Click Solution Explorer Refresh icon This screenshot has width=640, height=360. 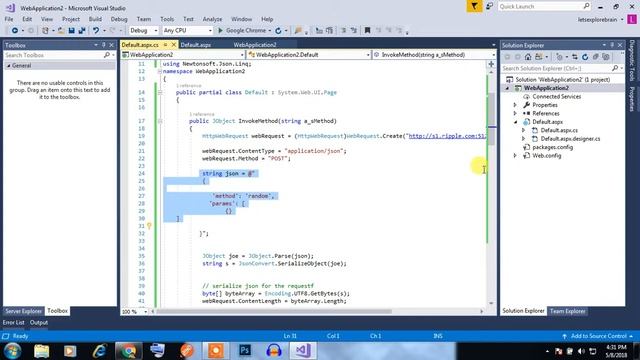(585, 57)
